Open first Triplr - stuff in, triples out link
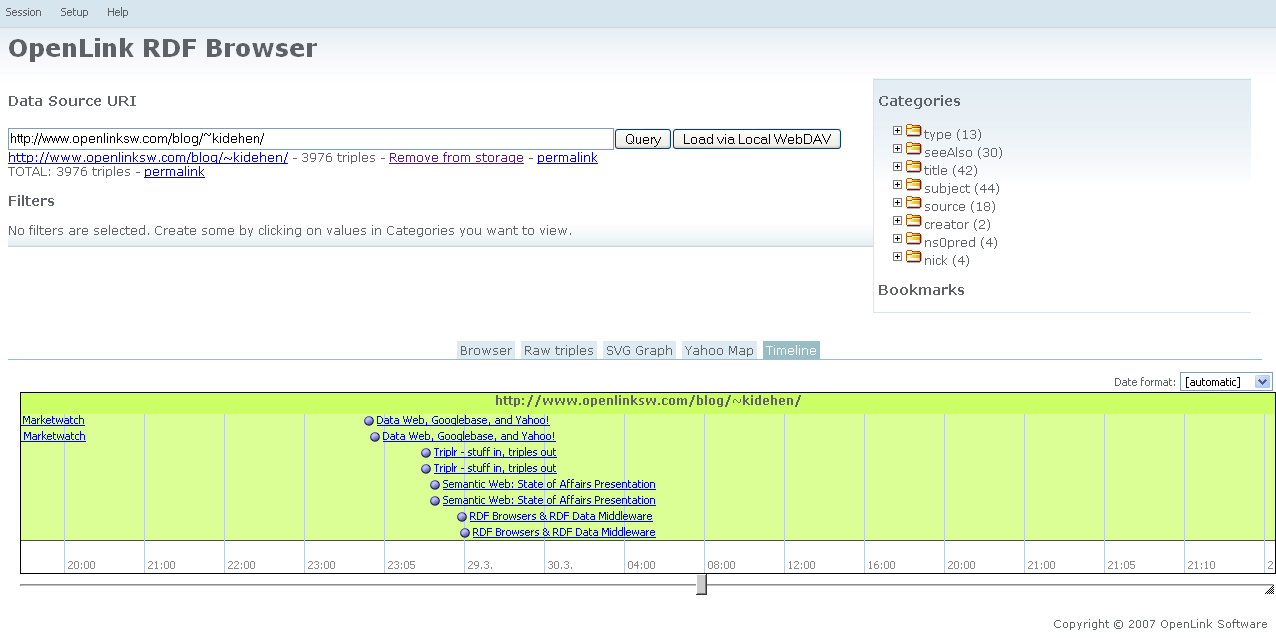 [495, 453]
